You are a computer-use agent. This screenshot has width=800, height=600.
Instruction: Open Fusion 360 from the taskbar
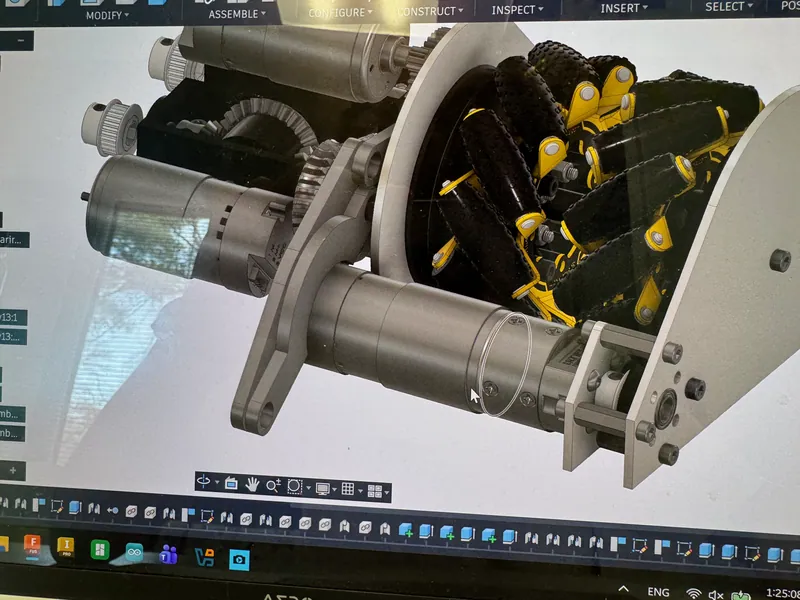point(32,546)
